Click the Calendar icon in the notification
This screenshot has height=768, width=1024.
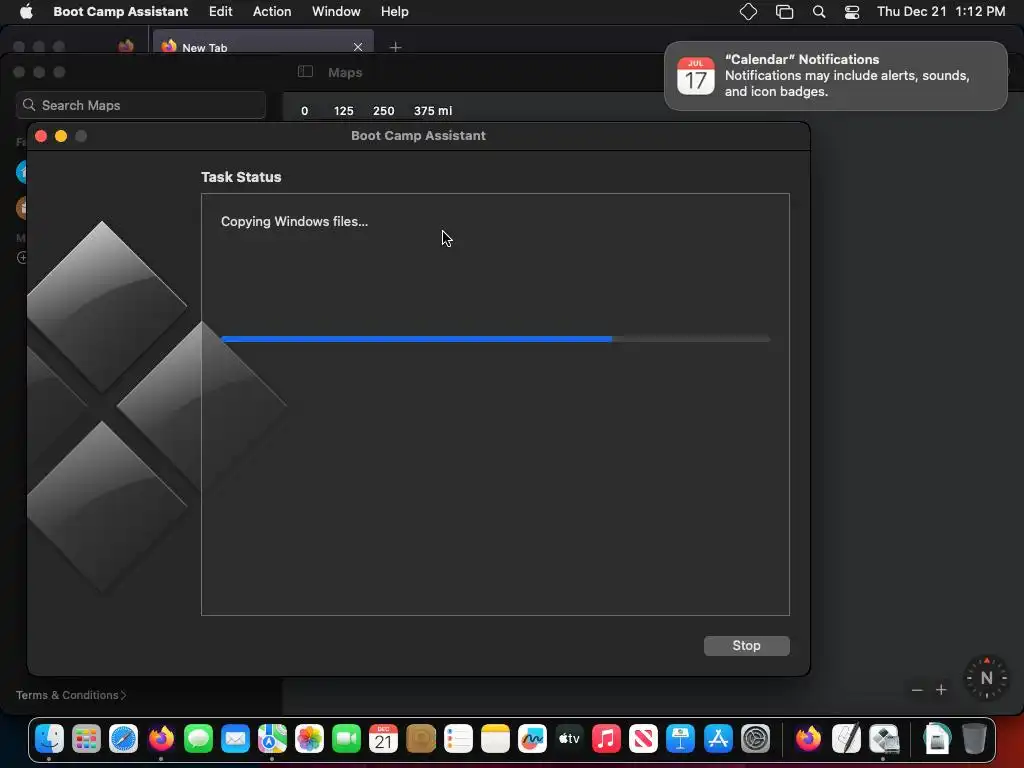point(696,76)
